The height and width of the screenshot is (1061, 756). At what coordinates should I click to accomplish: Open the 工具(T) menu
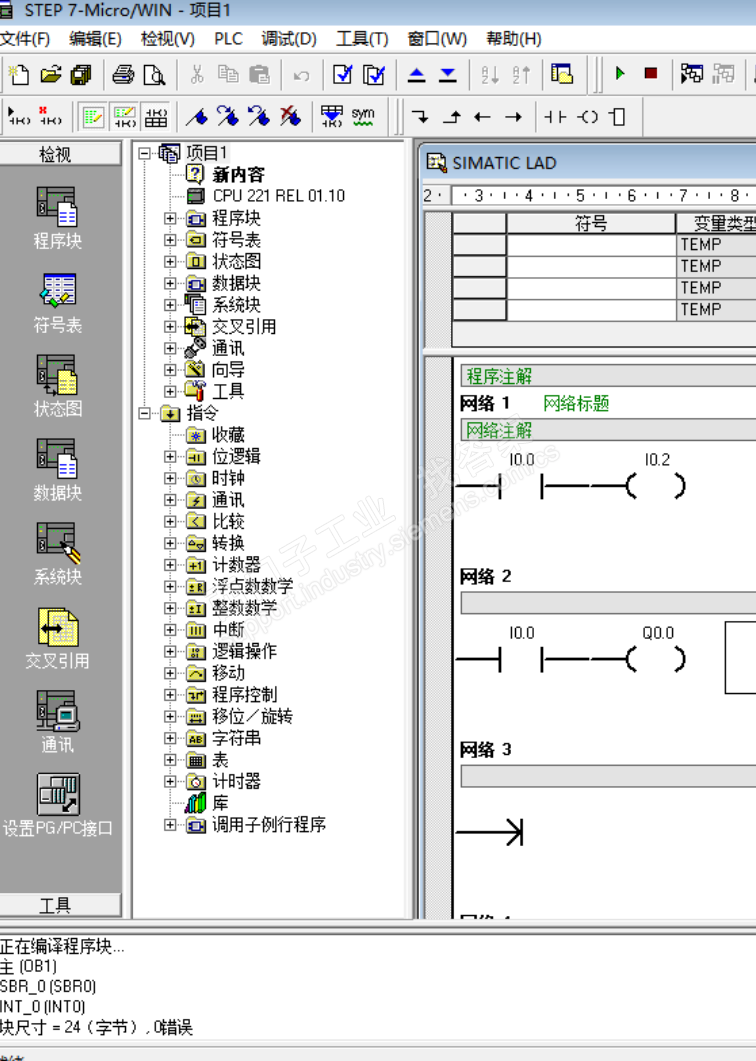pos(362,39)
